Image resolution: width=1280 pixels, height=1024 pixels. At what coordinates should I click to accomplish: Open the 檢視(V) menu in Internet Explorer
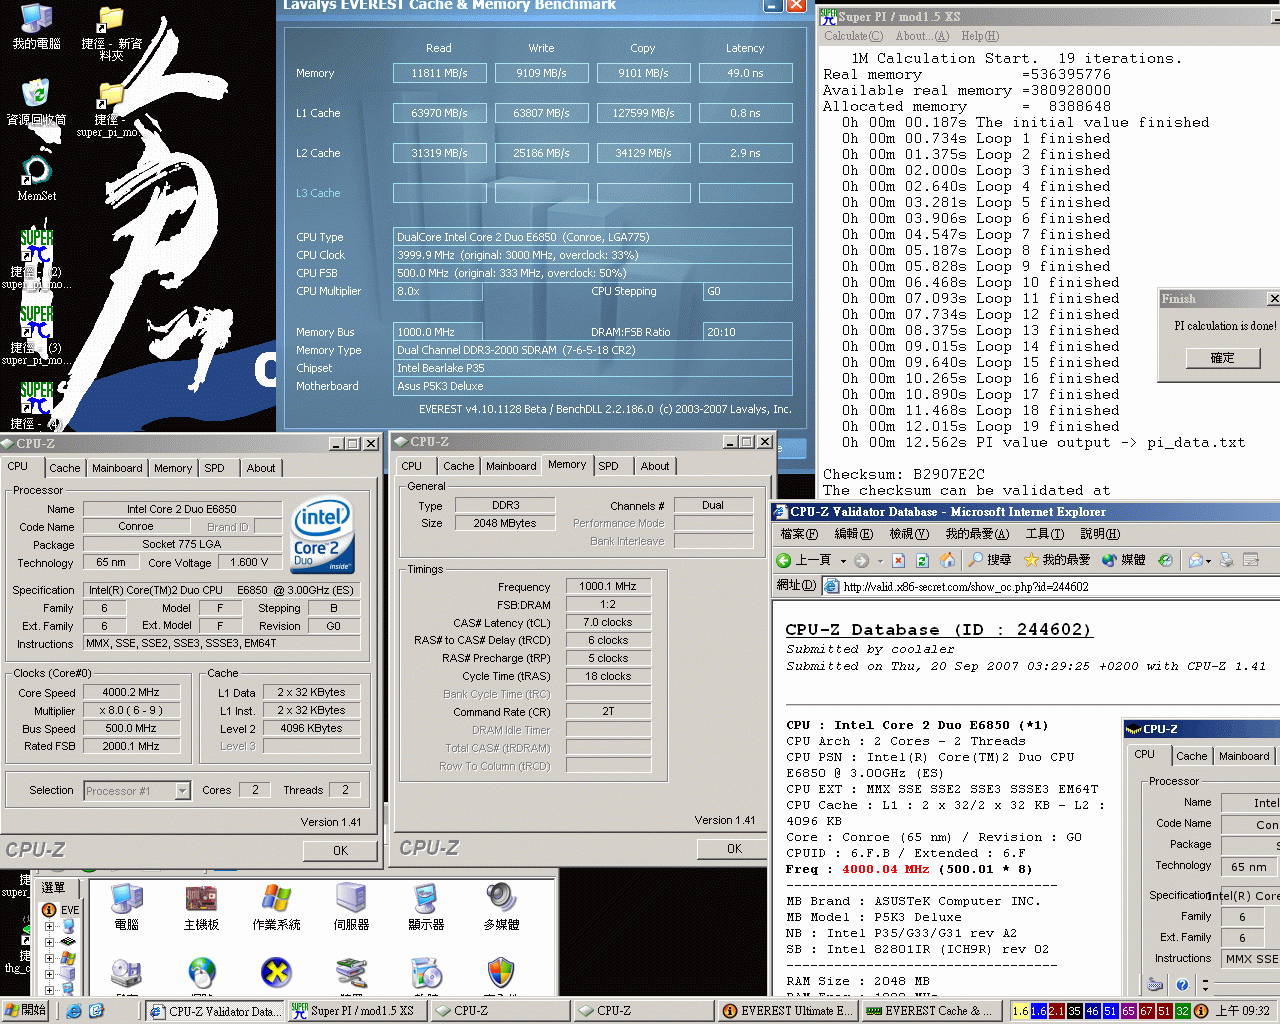[x=909, y=534]
